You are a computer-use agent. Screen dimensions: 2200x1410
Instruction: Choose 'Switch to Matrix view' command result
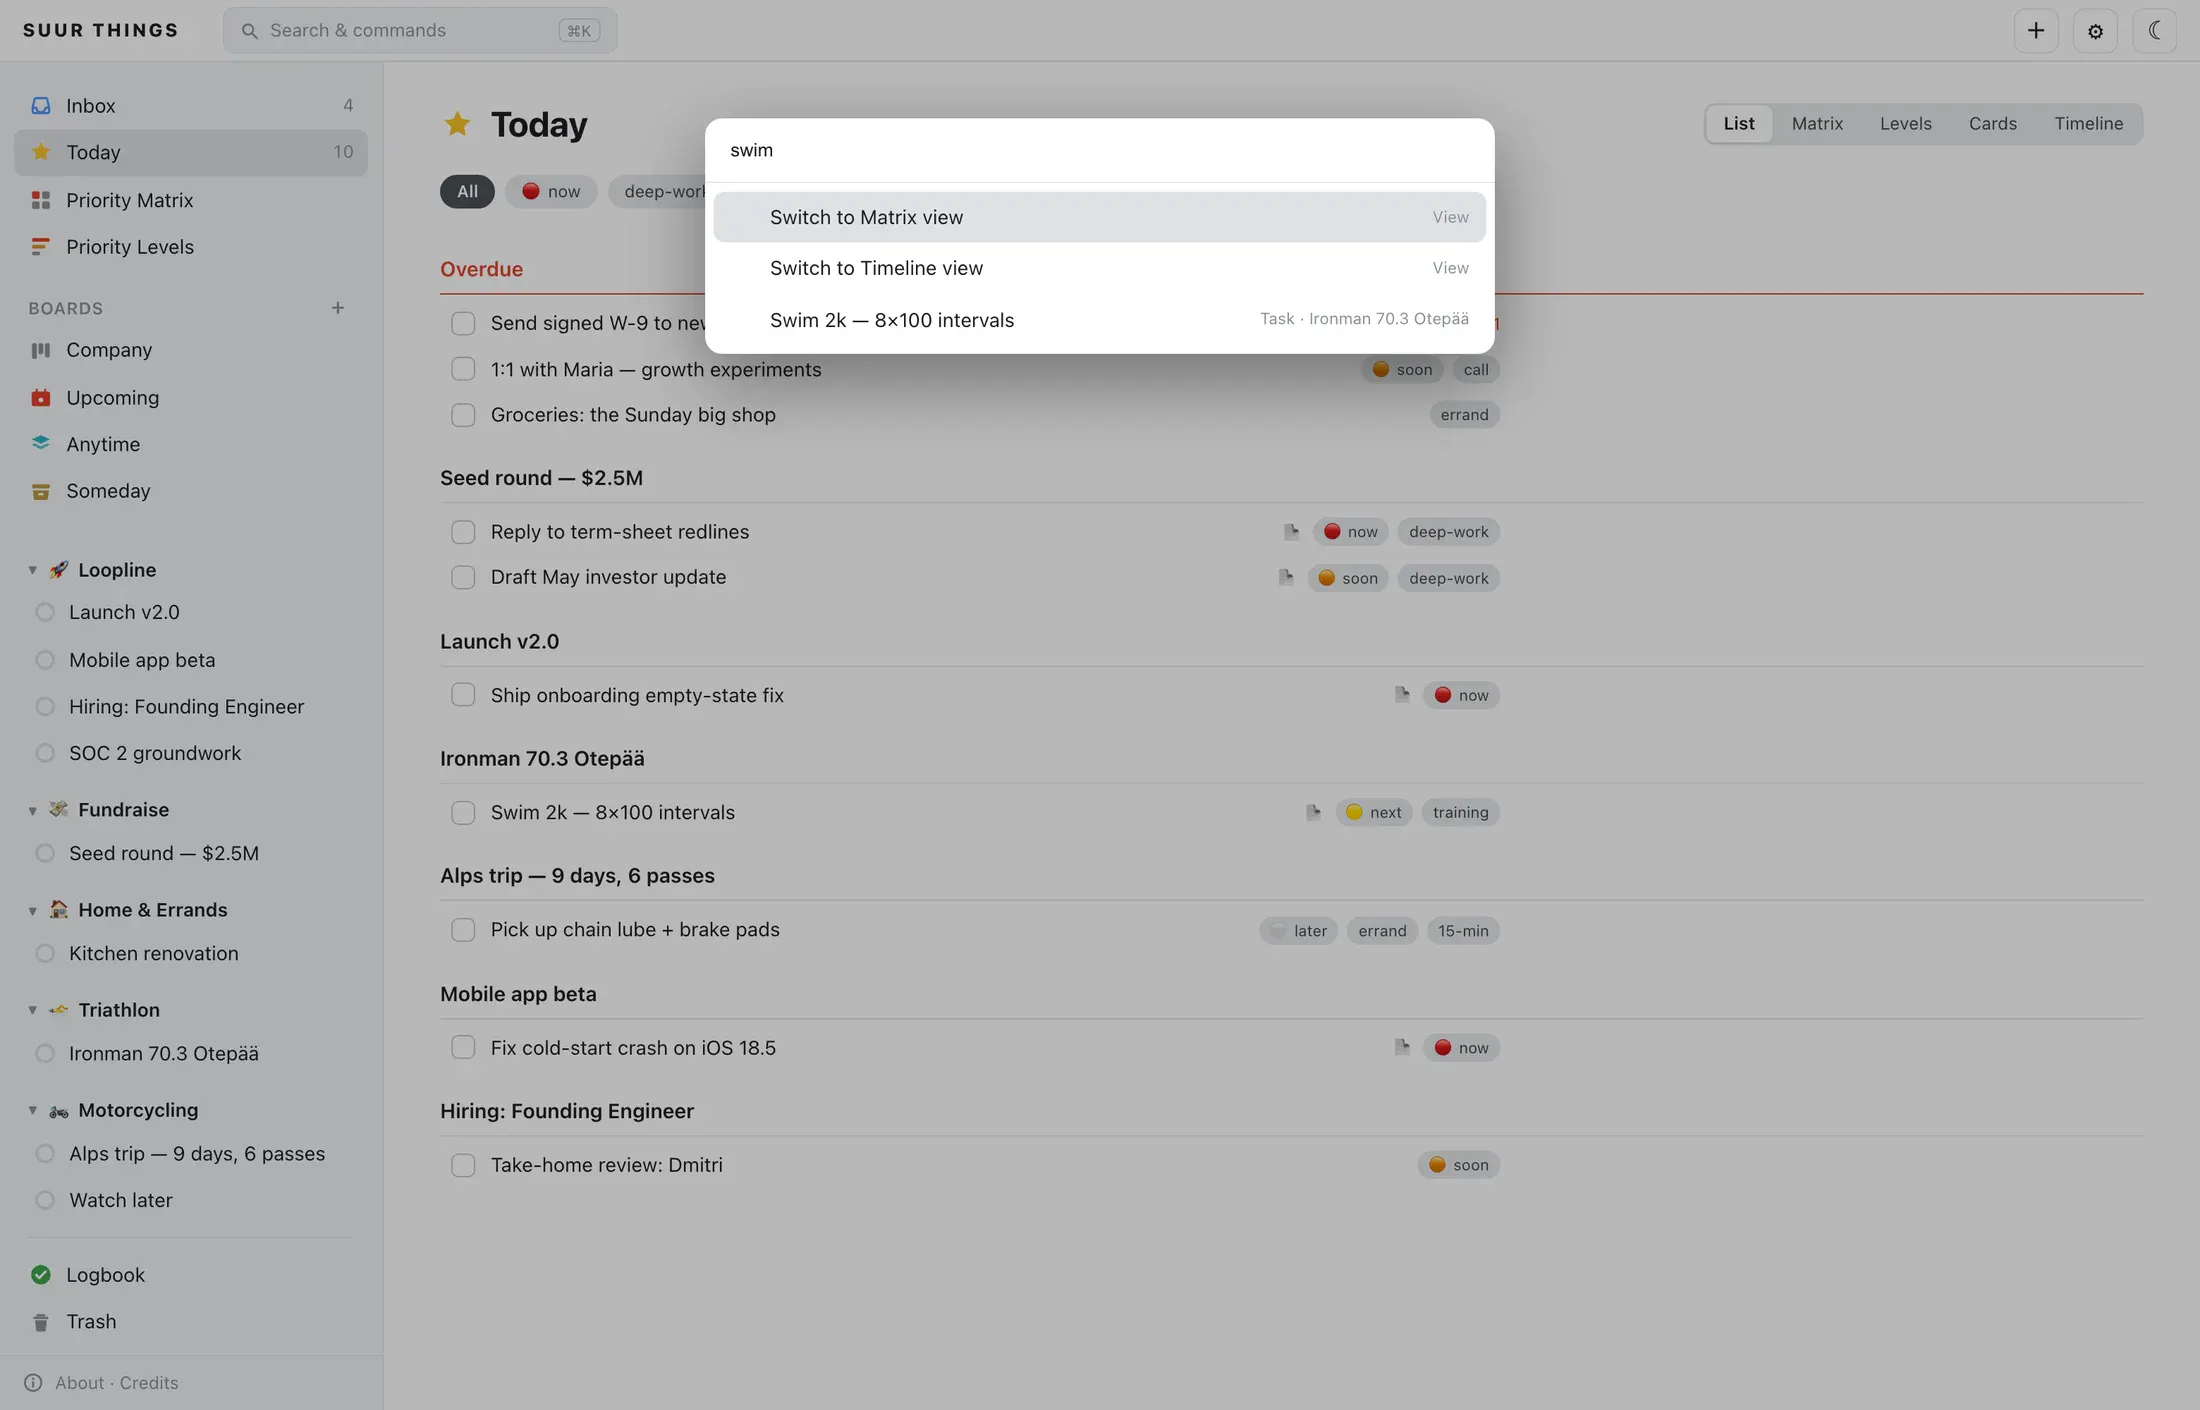click(x=1099, y=217)
